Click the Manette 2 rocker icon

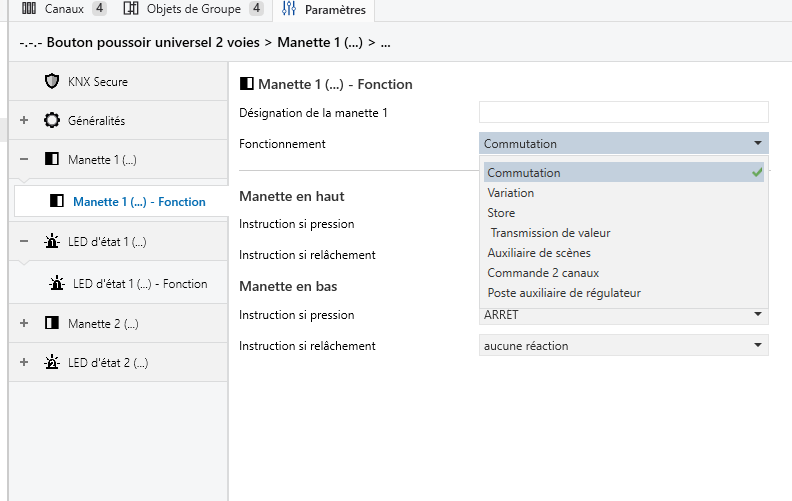[x=52, y=323]
